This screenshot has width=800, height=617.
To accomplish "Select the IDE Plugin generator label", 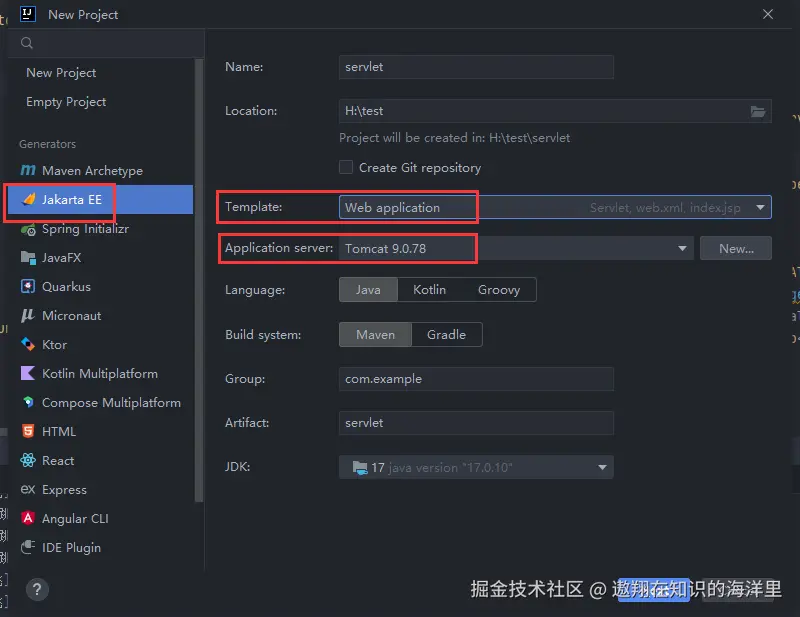I will point(71,548).
